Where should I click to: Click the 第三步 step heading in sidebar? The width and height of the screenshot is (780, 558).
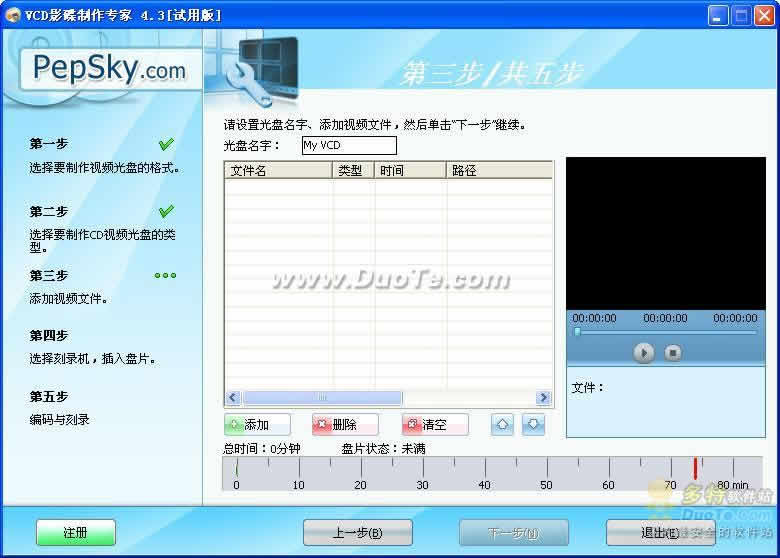pyautogui.click(x=49, y=276)
